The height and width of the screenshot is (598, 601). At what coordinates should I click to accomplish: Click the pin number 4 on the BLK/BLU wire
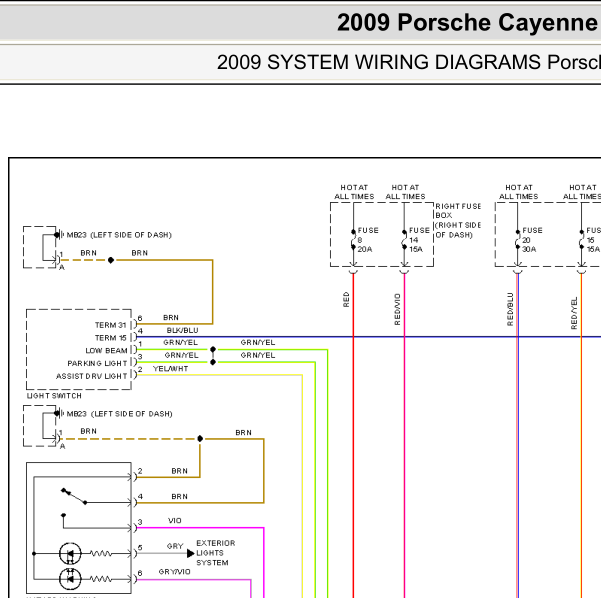140,331
